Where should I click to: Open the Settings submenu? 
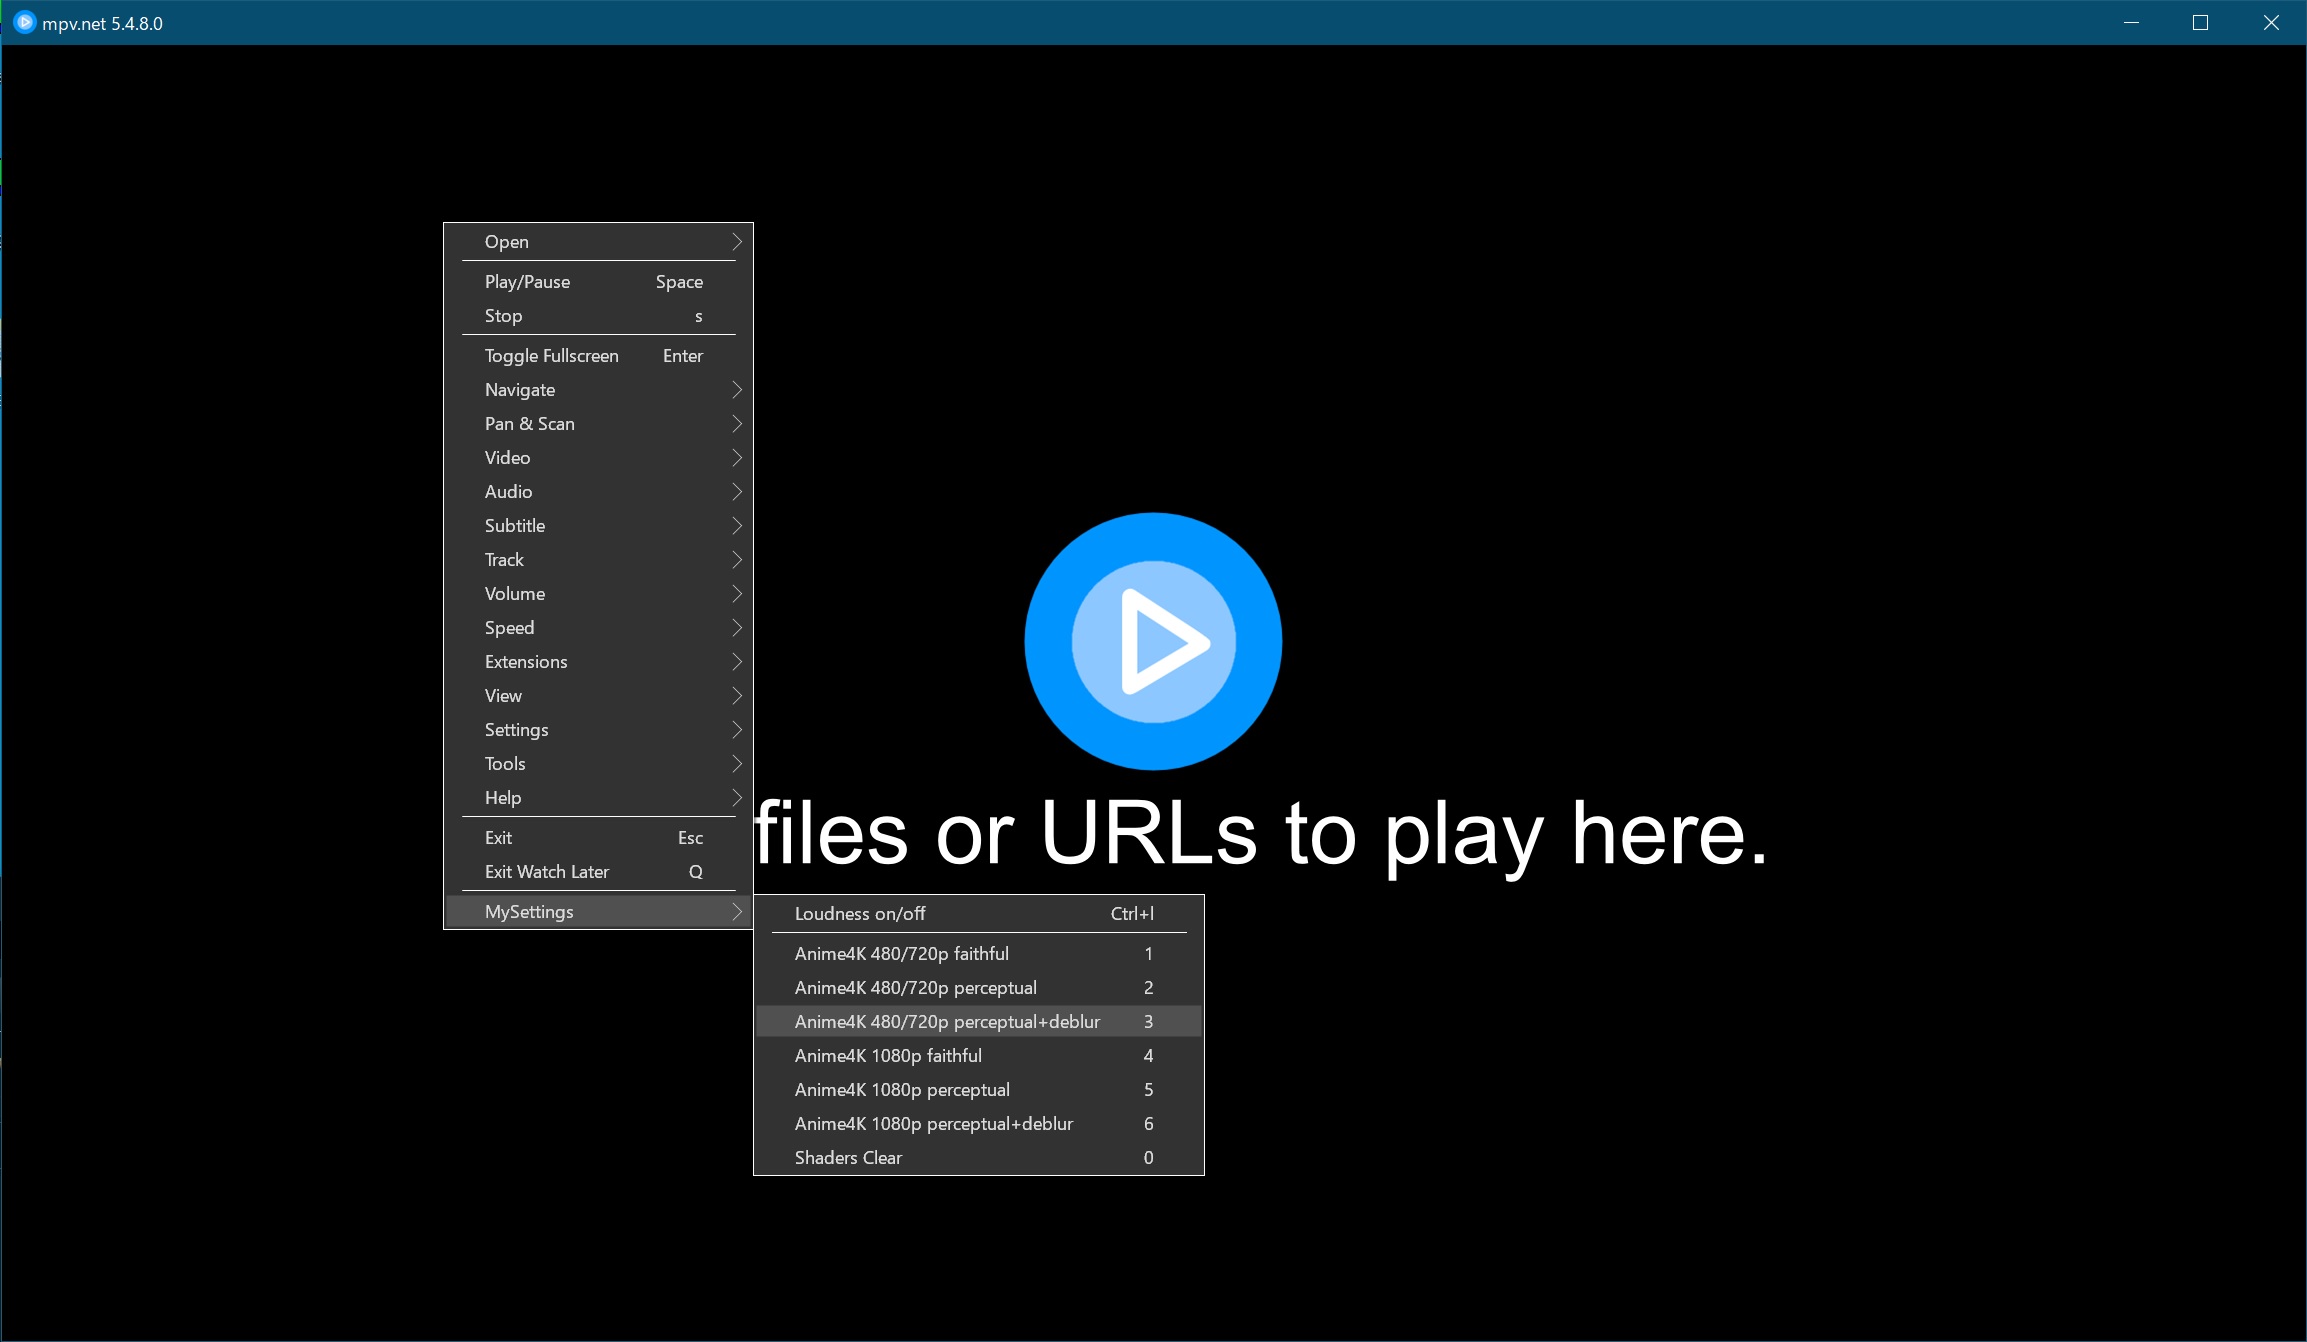[x=516, y=729]
